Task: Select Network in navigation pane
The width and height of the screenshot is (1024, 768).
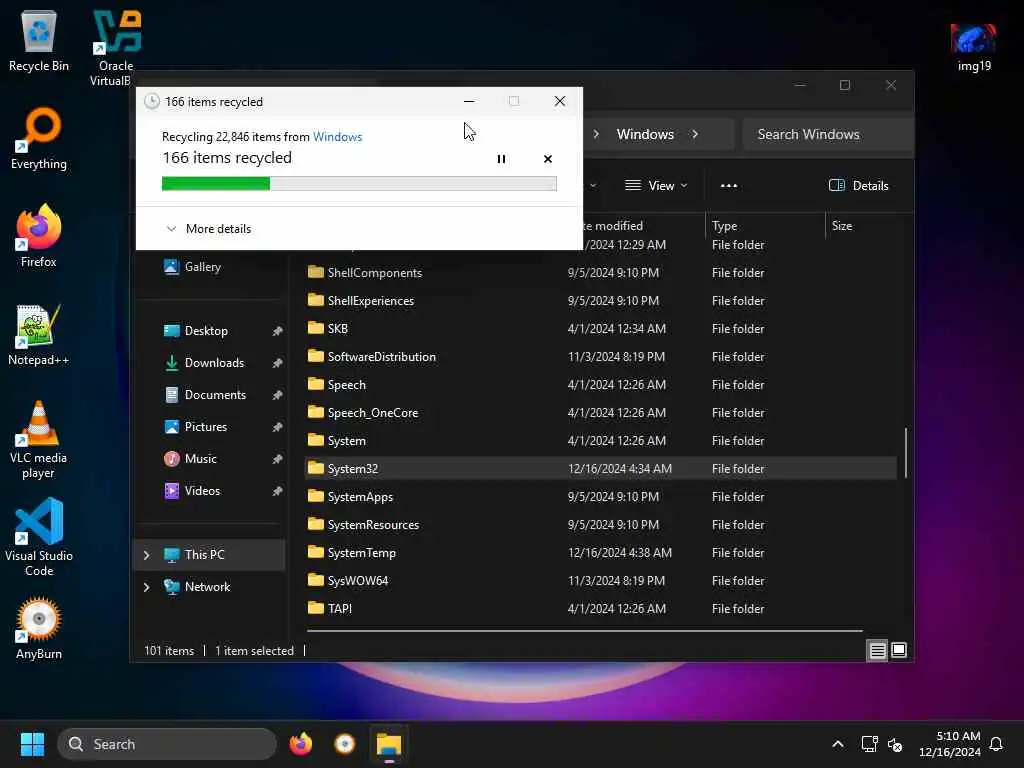Action: (x=210, y=586)
